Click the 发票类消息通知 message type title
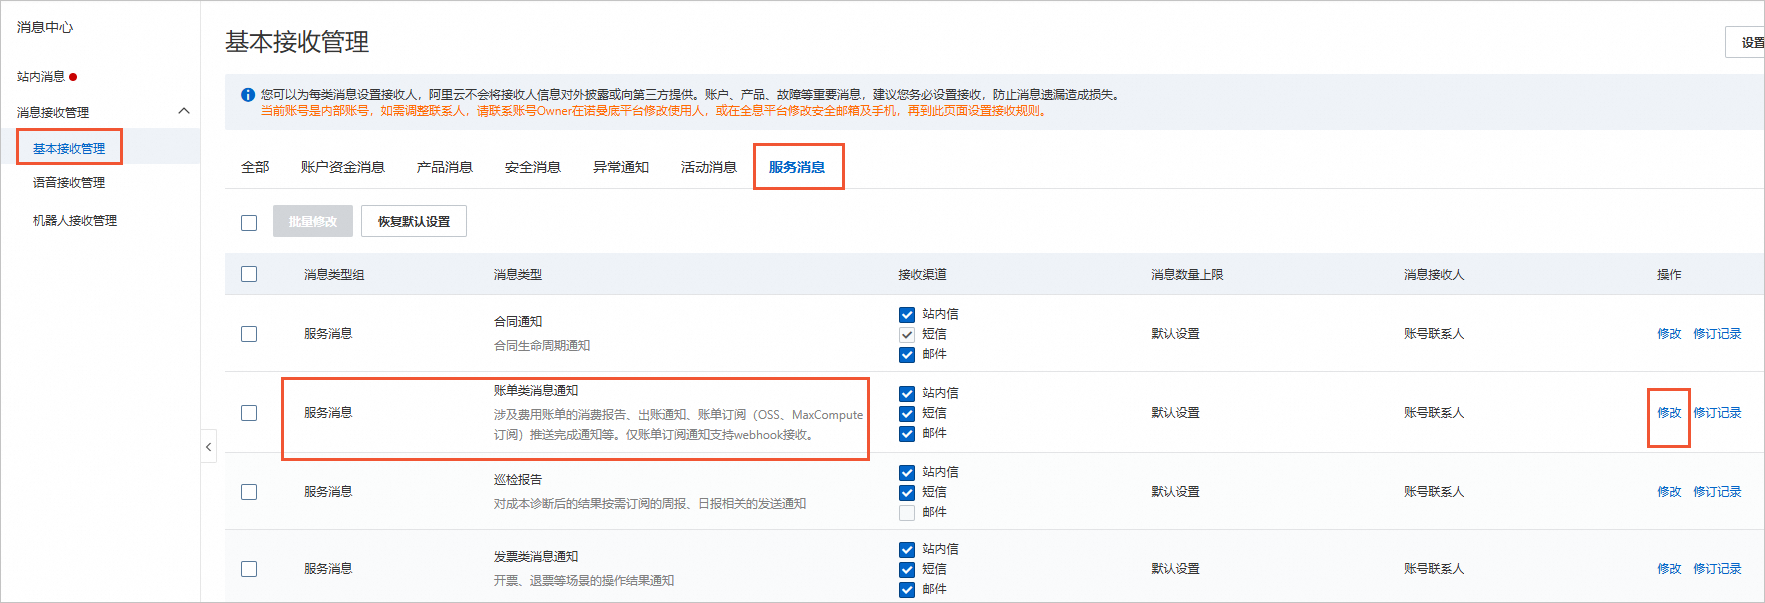Image resolution: width=1765 pixels, height=603 pixels. pyautogui.click(x=536, y=557)
